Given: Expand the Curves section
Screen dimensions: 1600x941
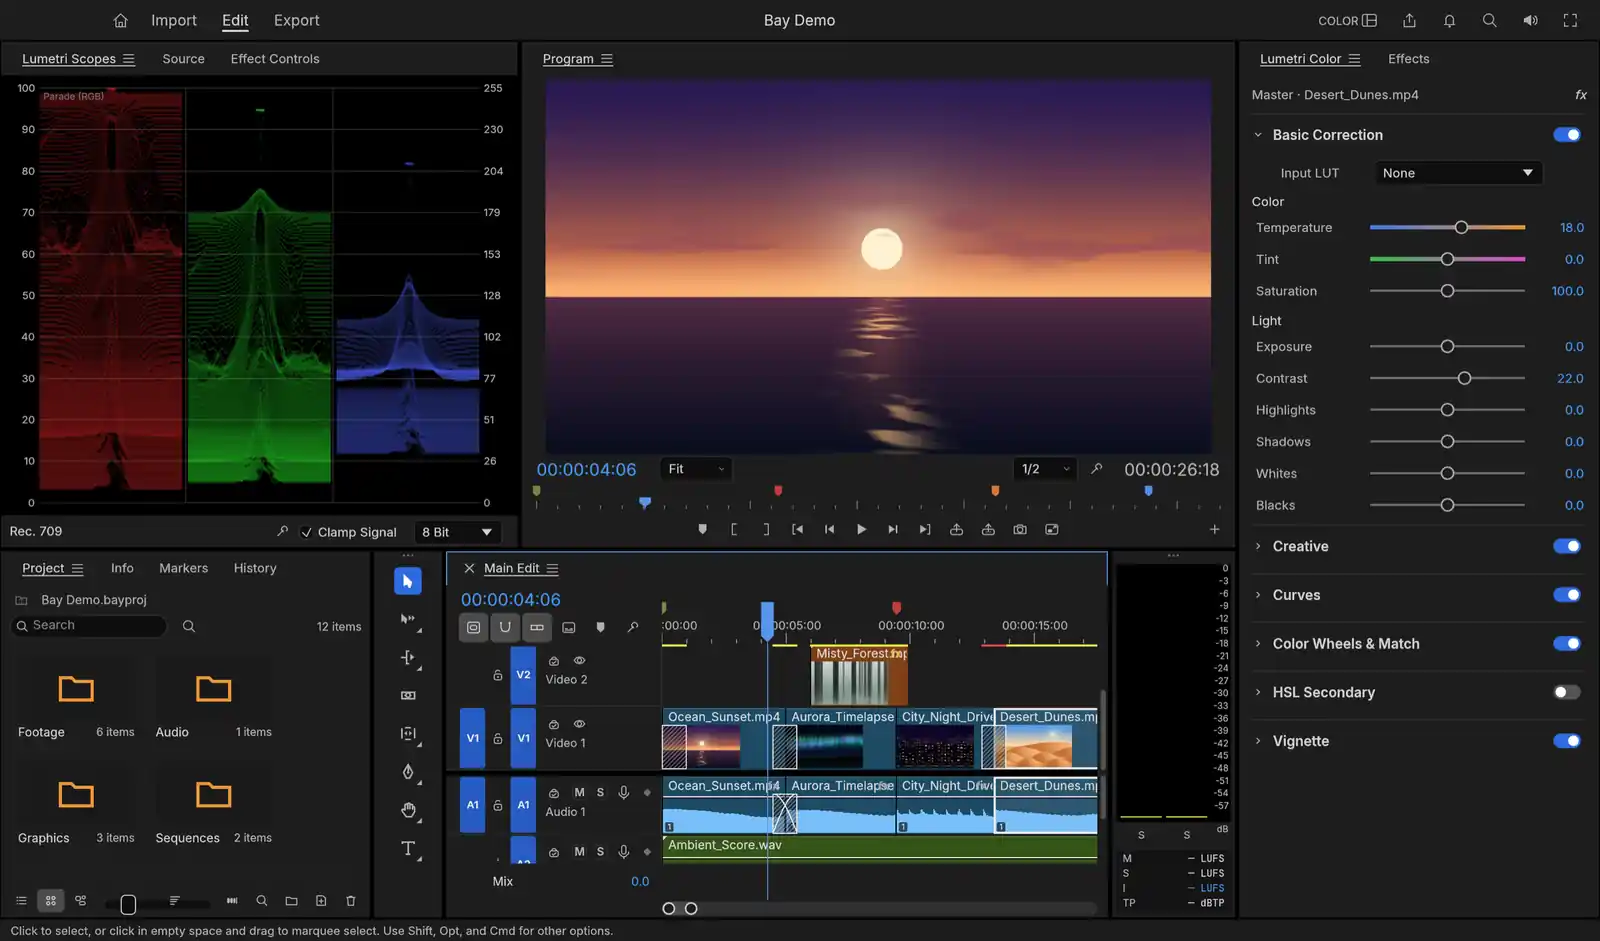Looking at the screenshot, I should [1258, 595].
